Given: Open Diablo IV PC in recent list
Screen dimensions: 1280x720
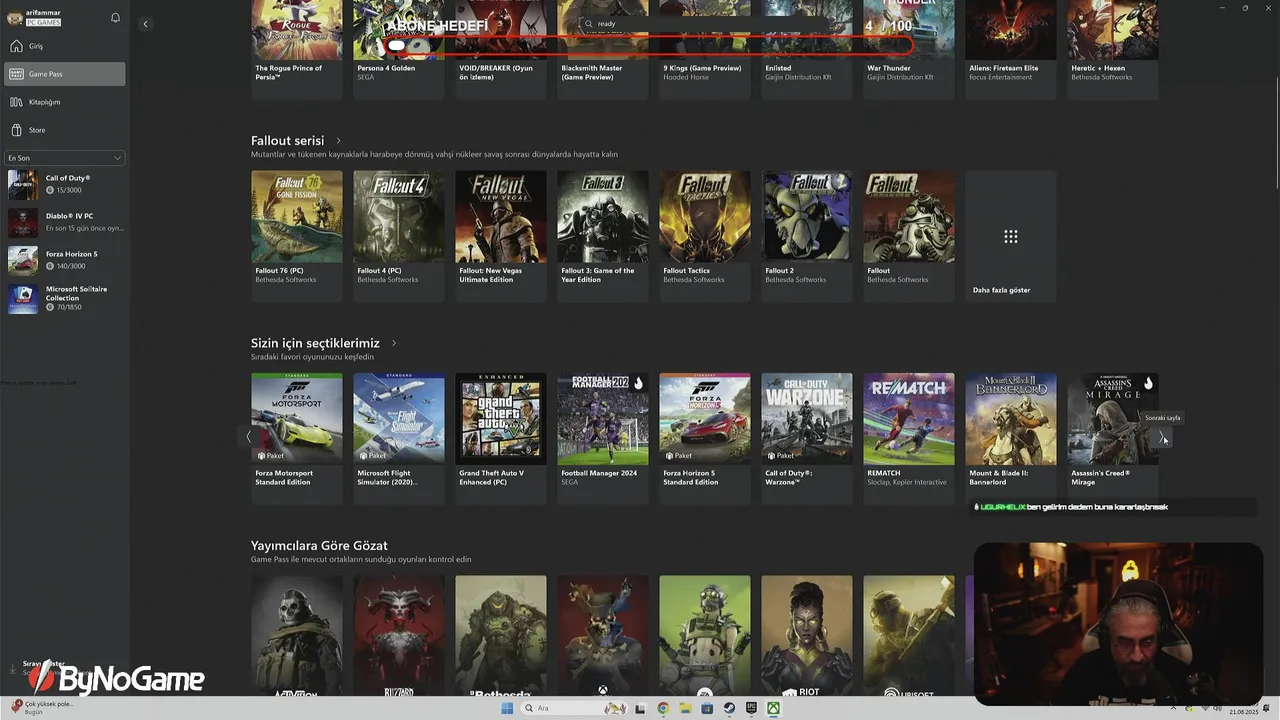Looking at the screenshot, I should [66, 222].
